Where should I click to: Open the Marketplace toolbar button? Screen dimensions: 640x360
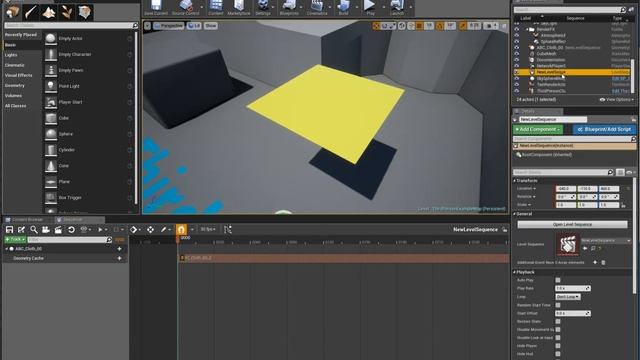(x=239, y=8)
